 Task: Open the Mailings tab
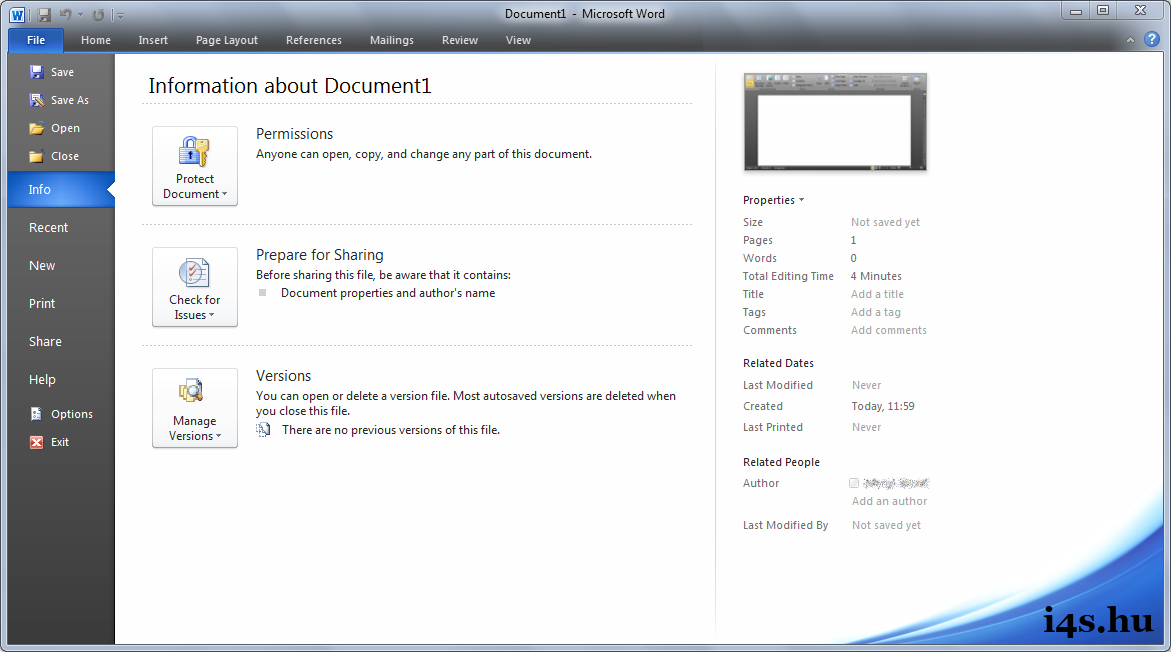392,40
